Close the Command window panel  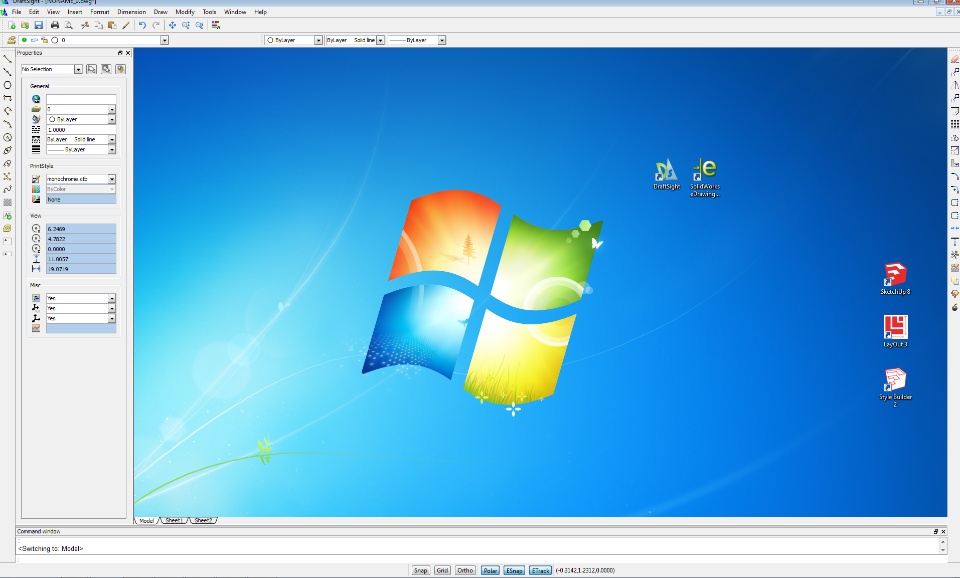tap(943, 531)
